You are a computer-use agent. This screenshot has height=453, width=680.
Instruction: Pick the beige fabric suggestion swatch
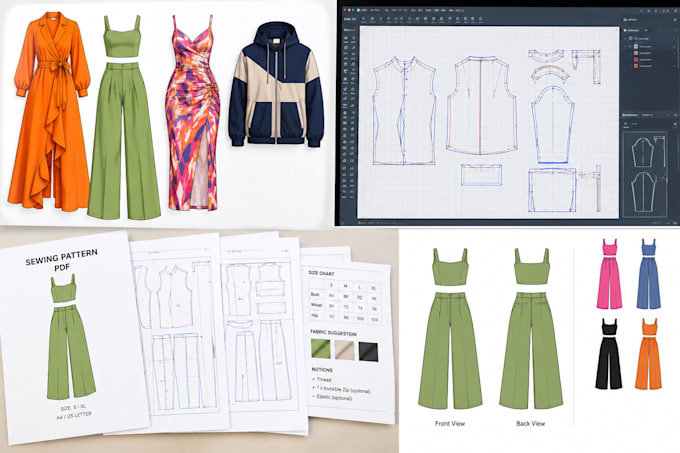344,350
